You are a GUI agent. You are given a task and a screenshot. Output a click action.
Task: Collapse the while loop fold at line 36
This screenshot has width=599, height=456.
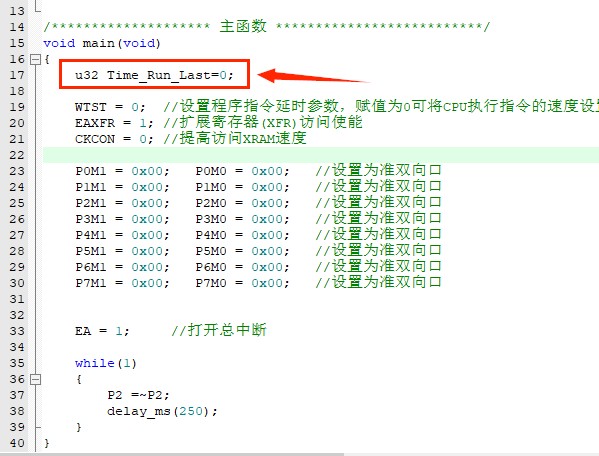coord(35,379)
